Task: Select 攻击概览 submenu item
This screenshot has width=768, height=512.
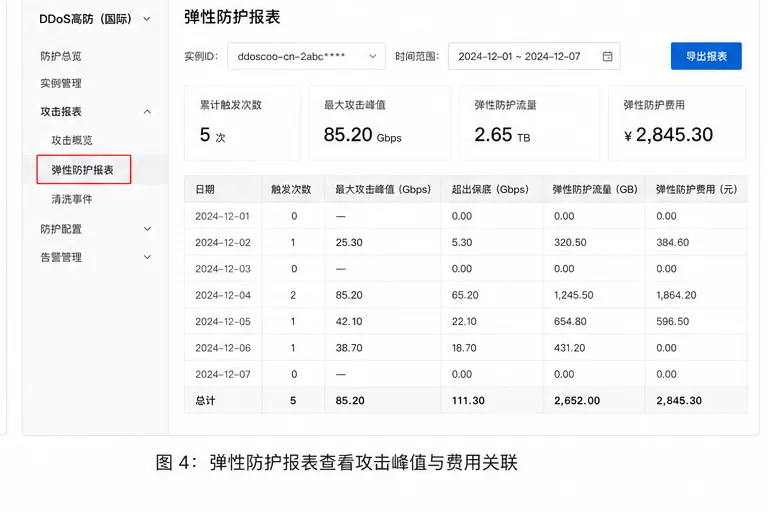Action: (72, 141)
